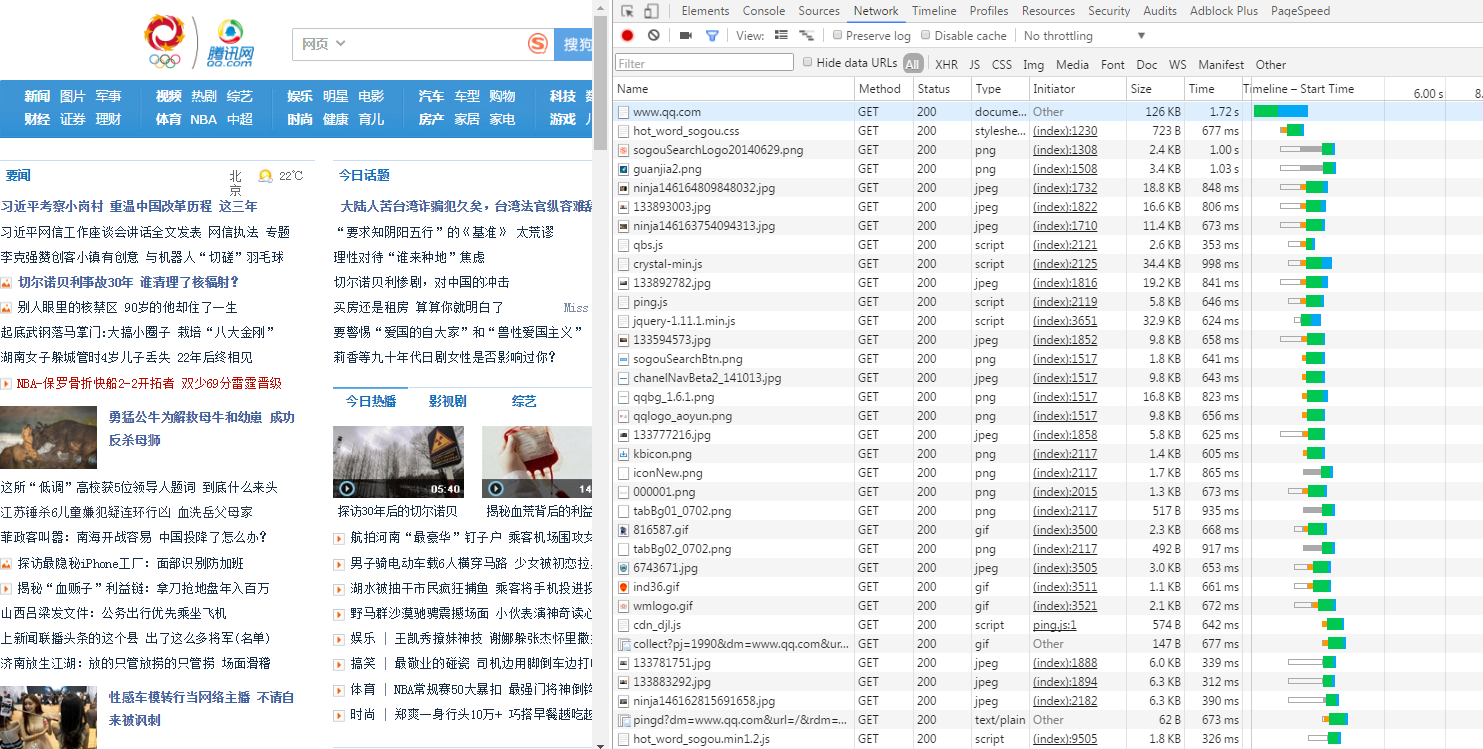Click file icon beside kbicon.png
The width and height of the screenshot is (1483, 749).
[623, 454]
